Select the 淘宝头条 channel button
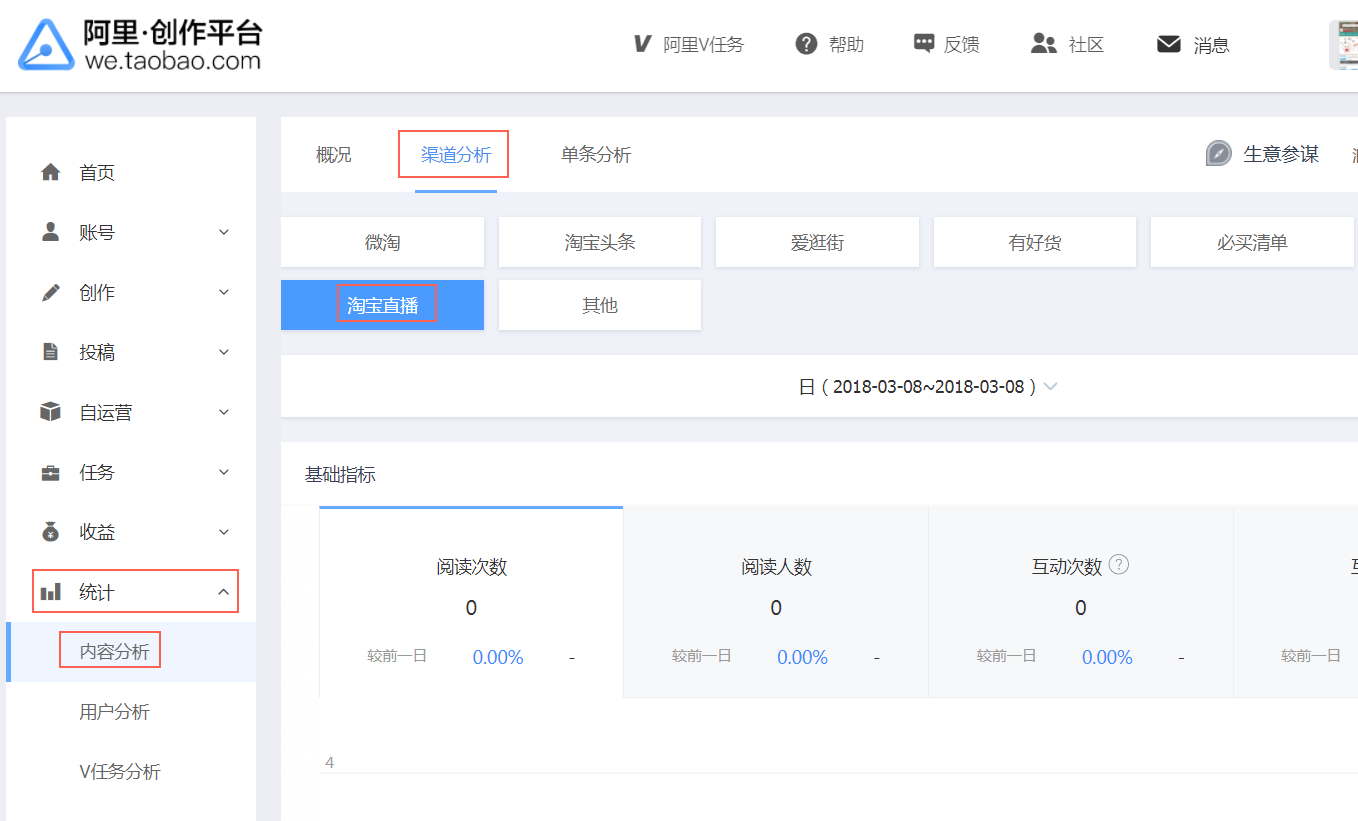This screenshot has width=1358, height=821. pos(600,242)
